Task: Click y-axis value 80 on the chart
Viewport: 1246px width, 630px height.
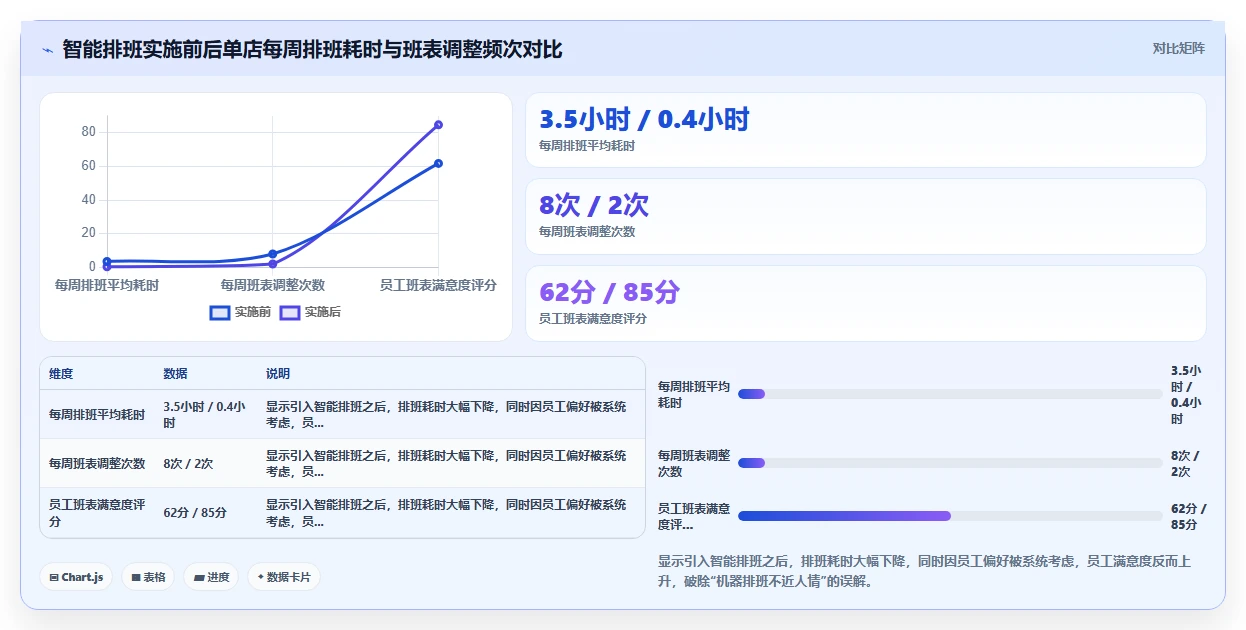Action: [x=88, y=132]
